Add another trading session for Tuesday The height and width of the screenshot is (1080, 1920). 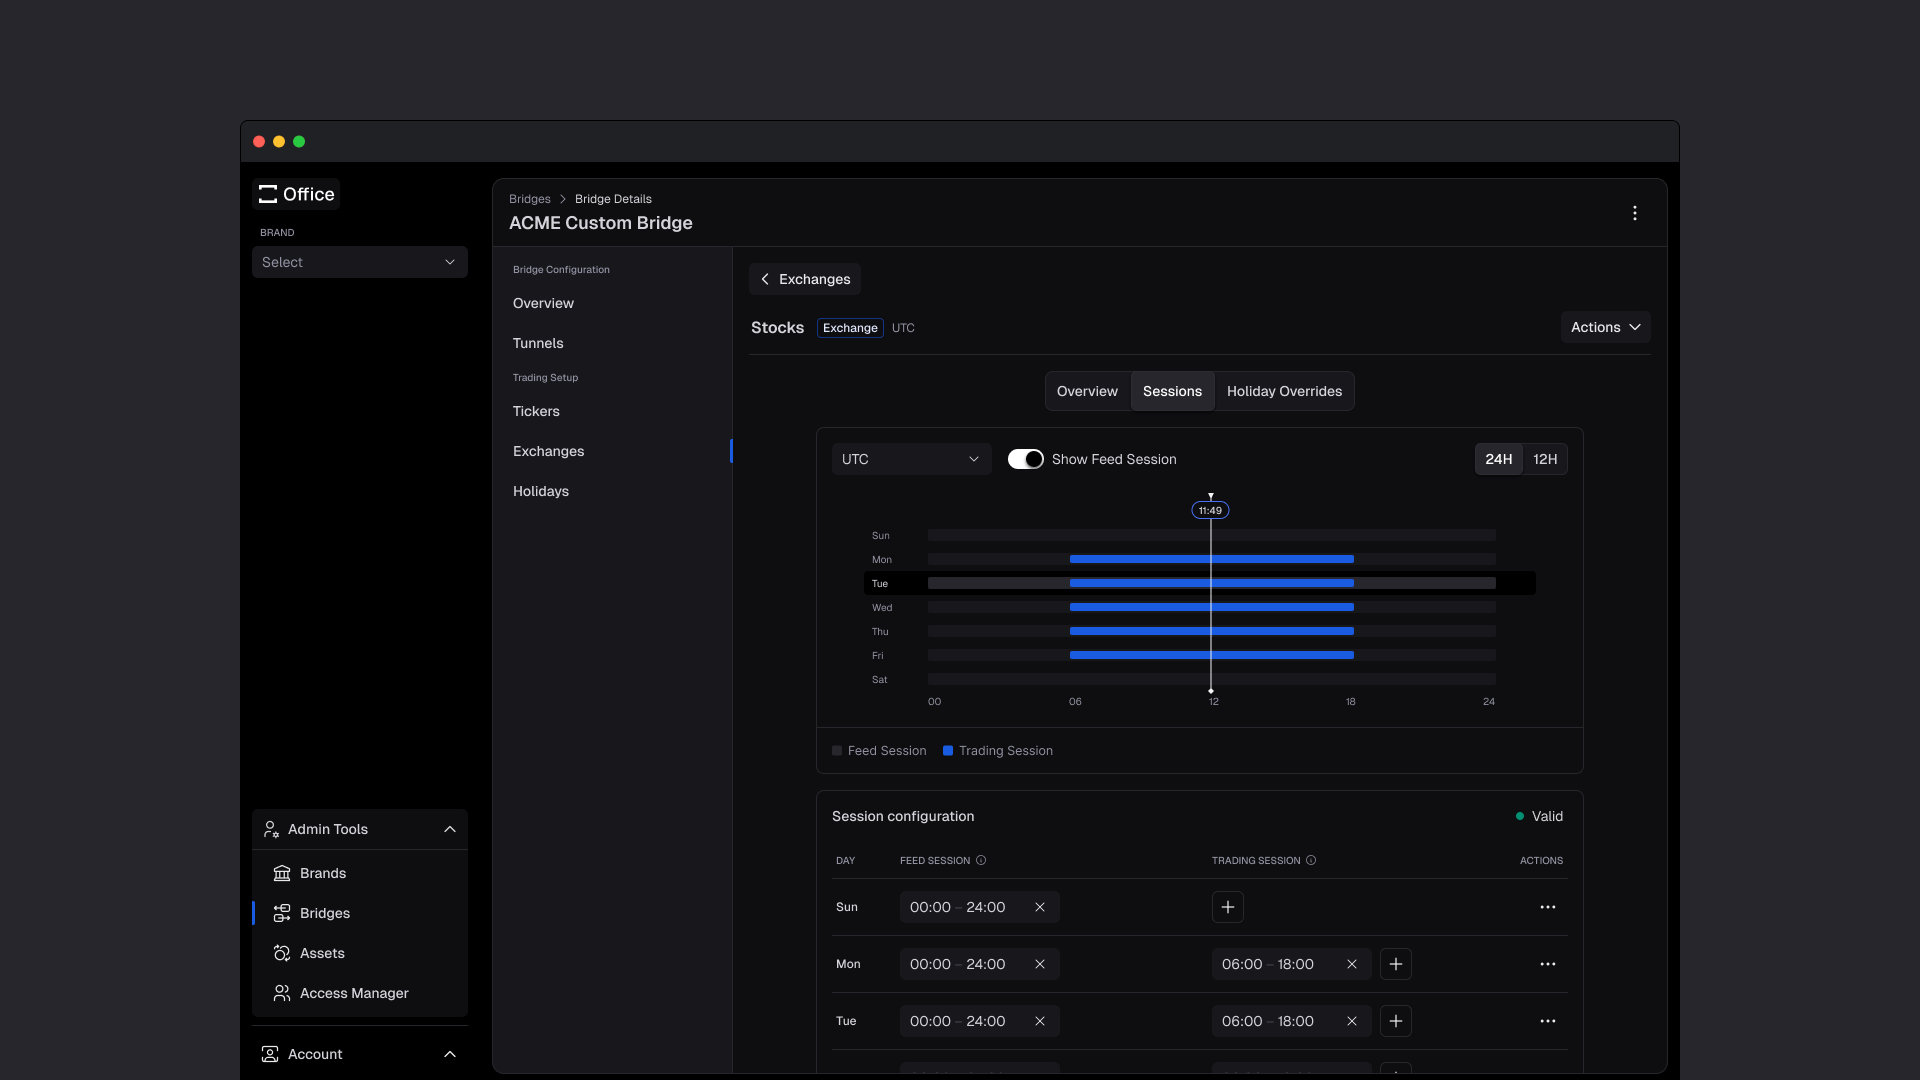[x=1396, y=1021]
